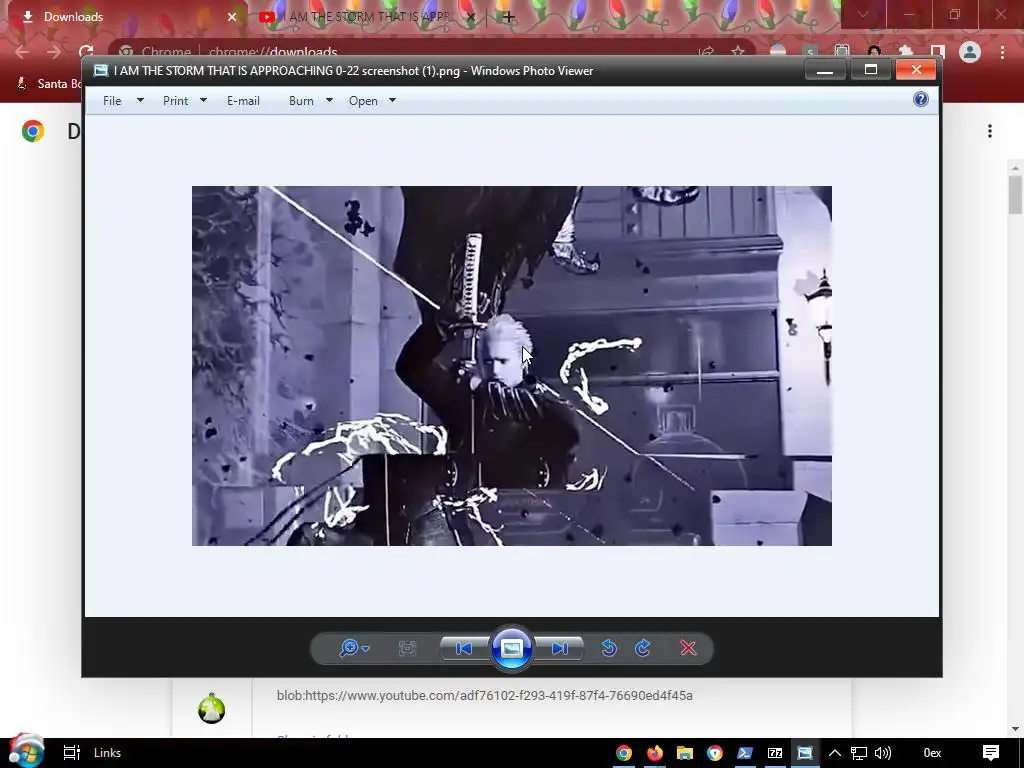Play the slide show in Photo Viewer
The image size is (1024, 768).
click(512, 648)
